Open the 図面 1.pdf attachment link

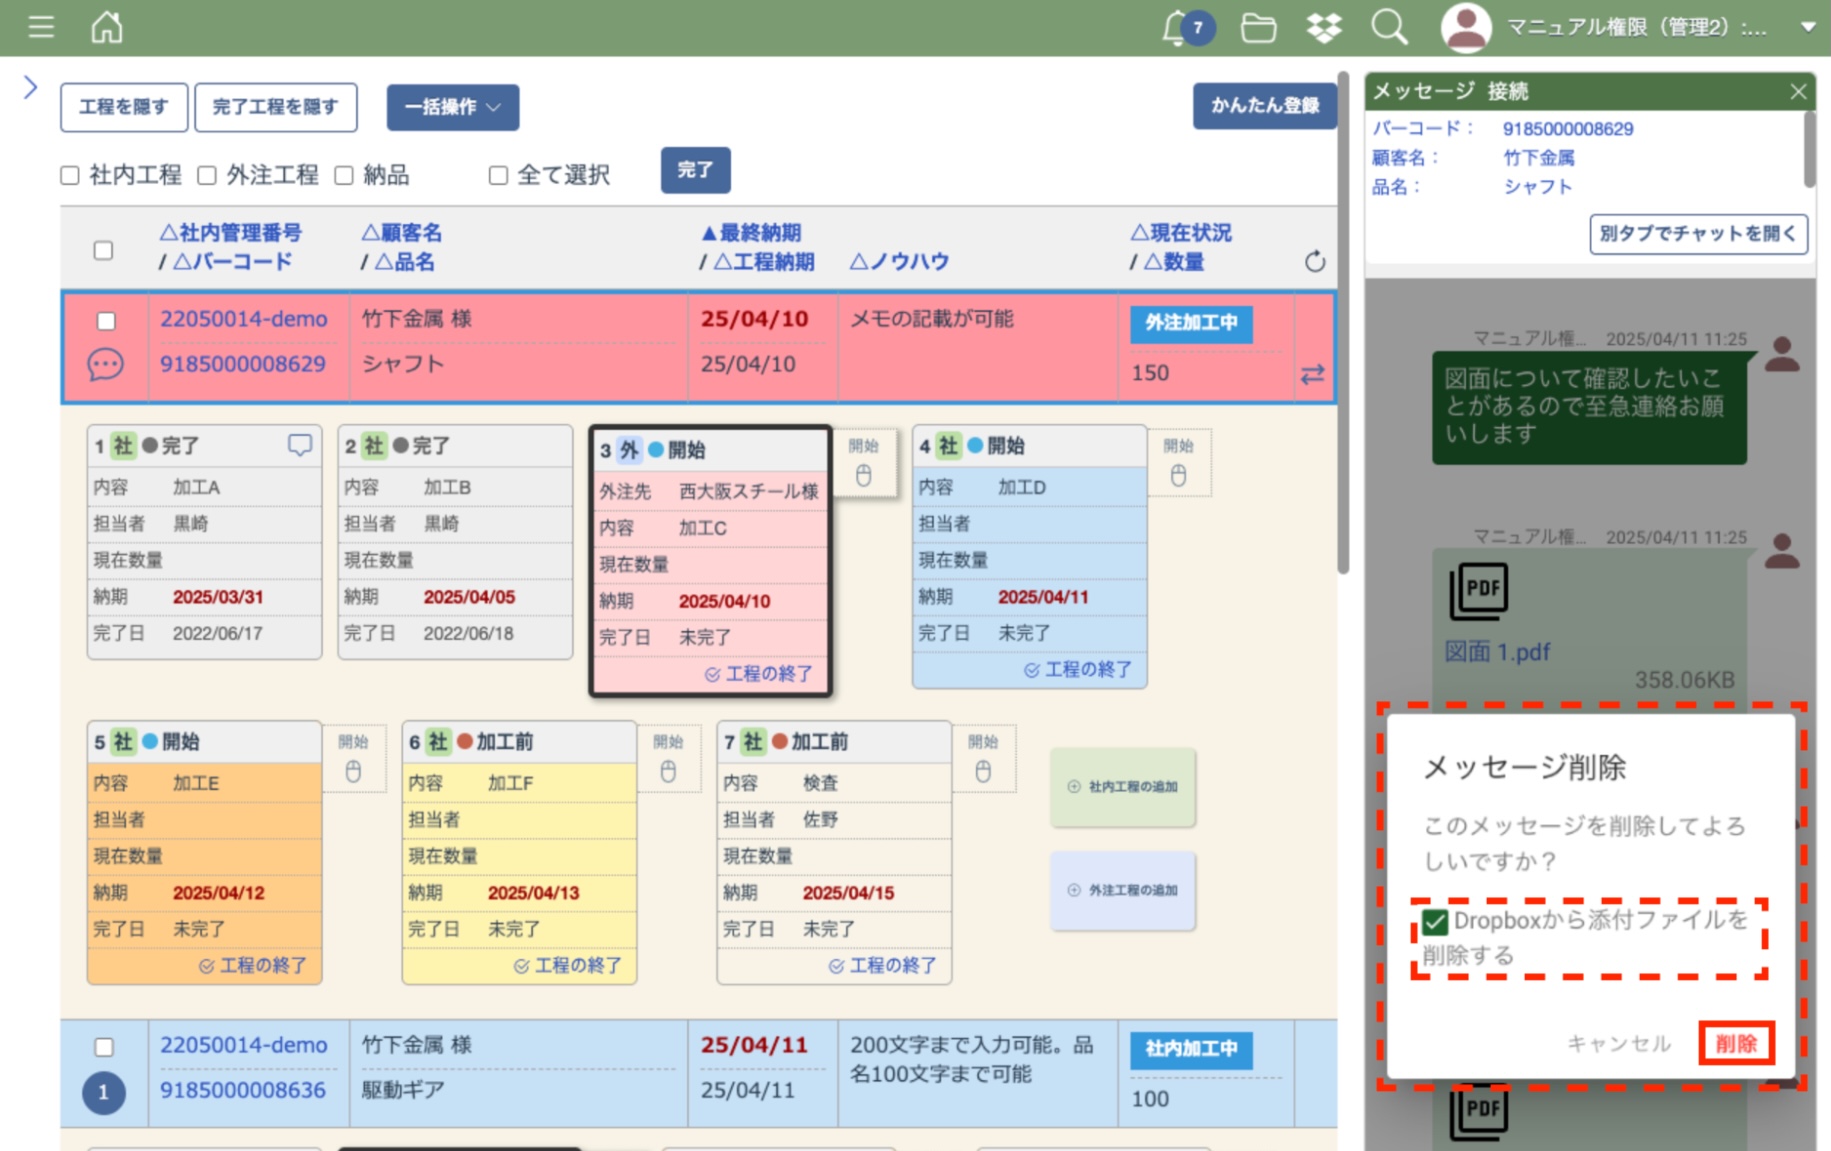[x=1496, y=652]
